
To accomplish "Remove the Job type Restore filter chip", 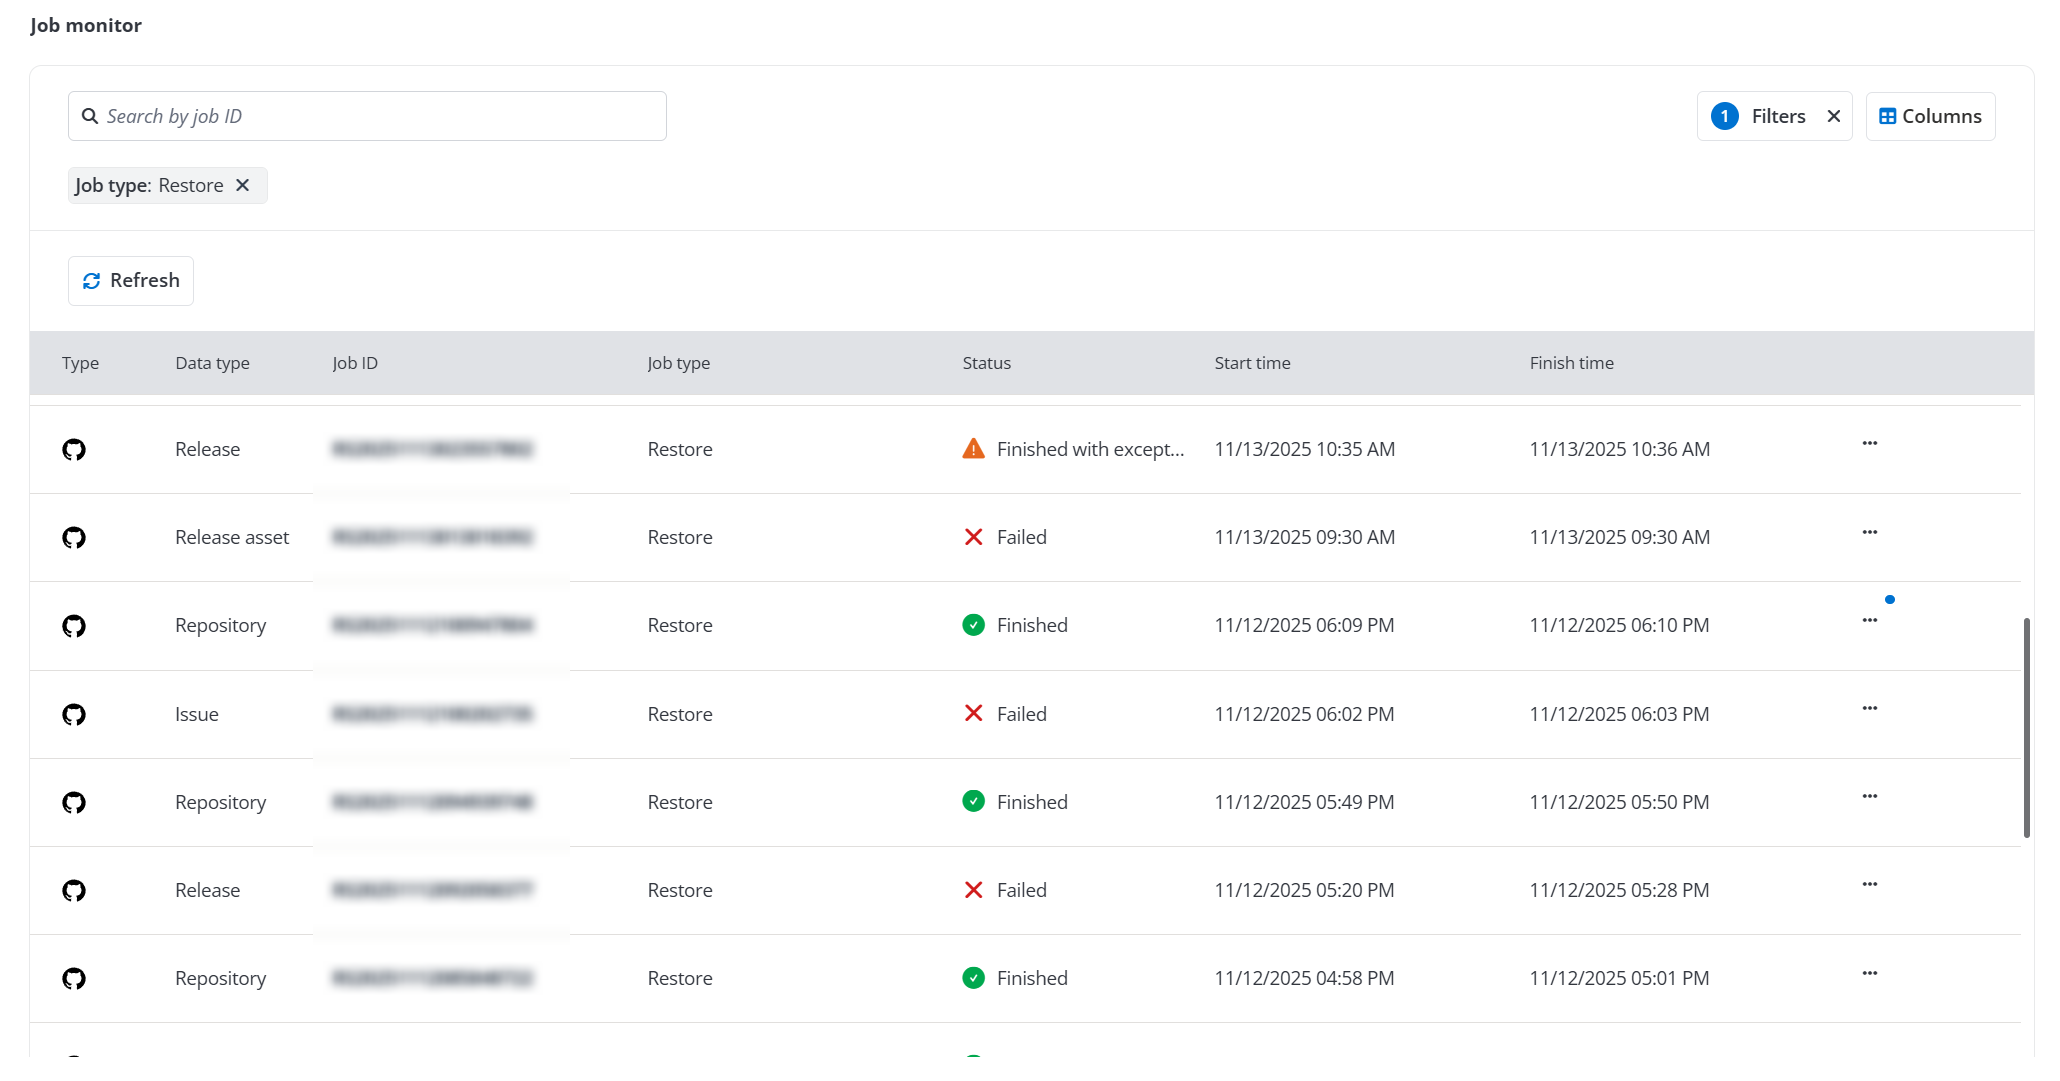I will tap(243, 184).
